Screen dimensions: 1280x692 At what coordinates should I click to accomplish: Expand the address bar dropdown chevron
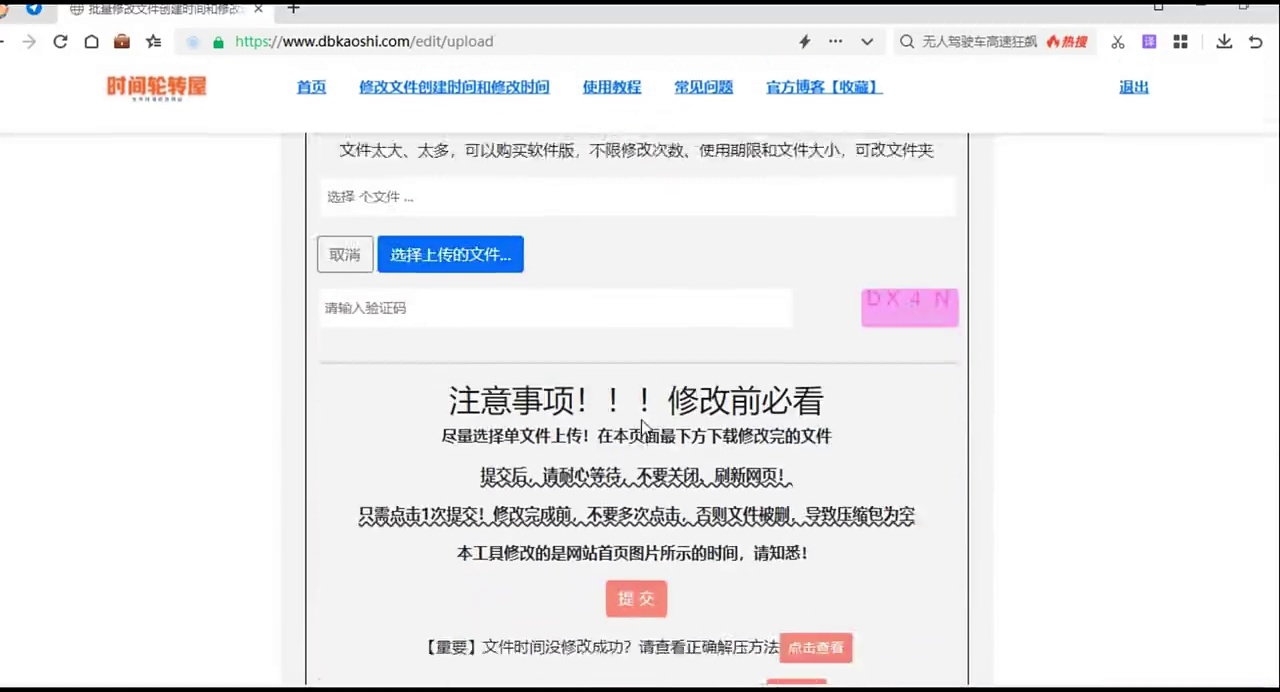(867, 42)
